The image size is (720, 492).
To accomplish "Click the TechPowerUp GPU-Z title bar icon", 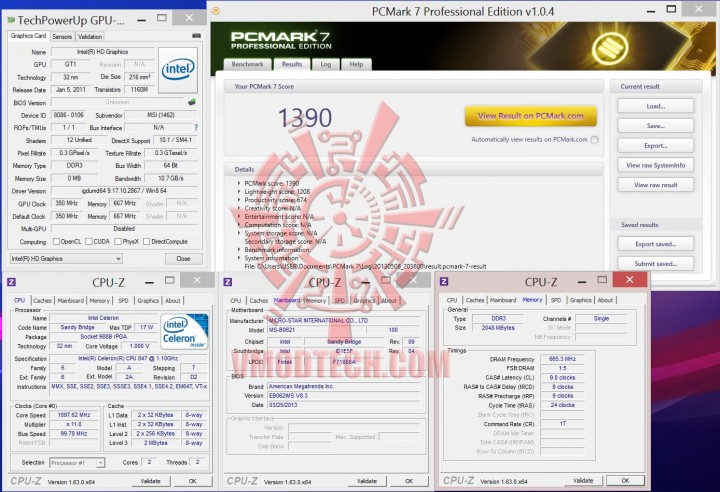I will [11, 20].
